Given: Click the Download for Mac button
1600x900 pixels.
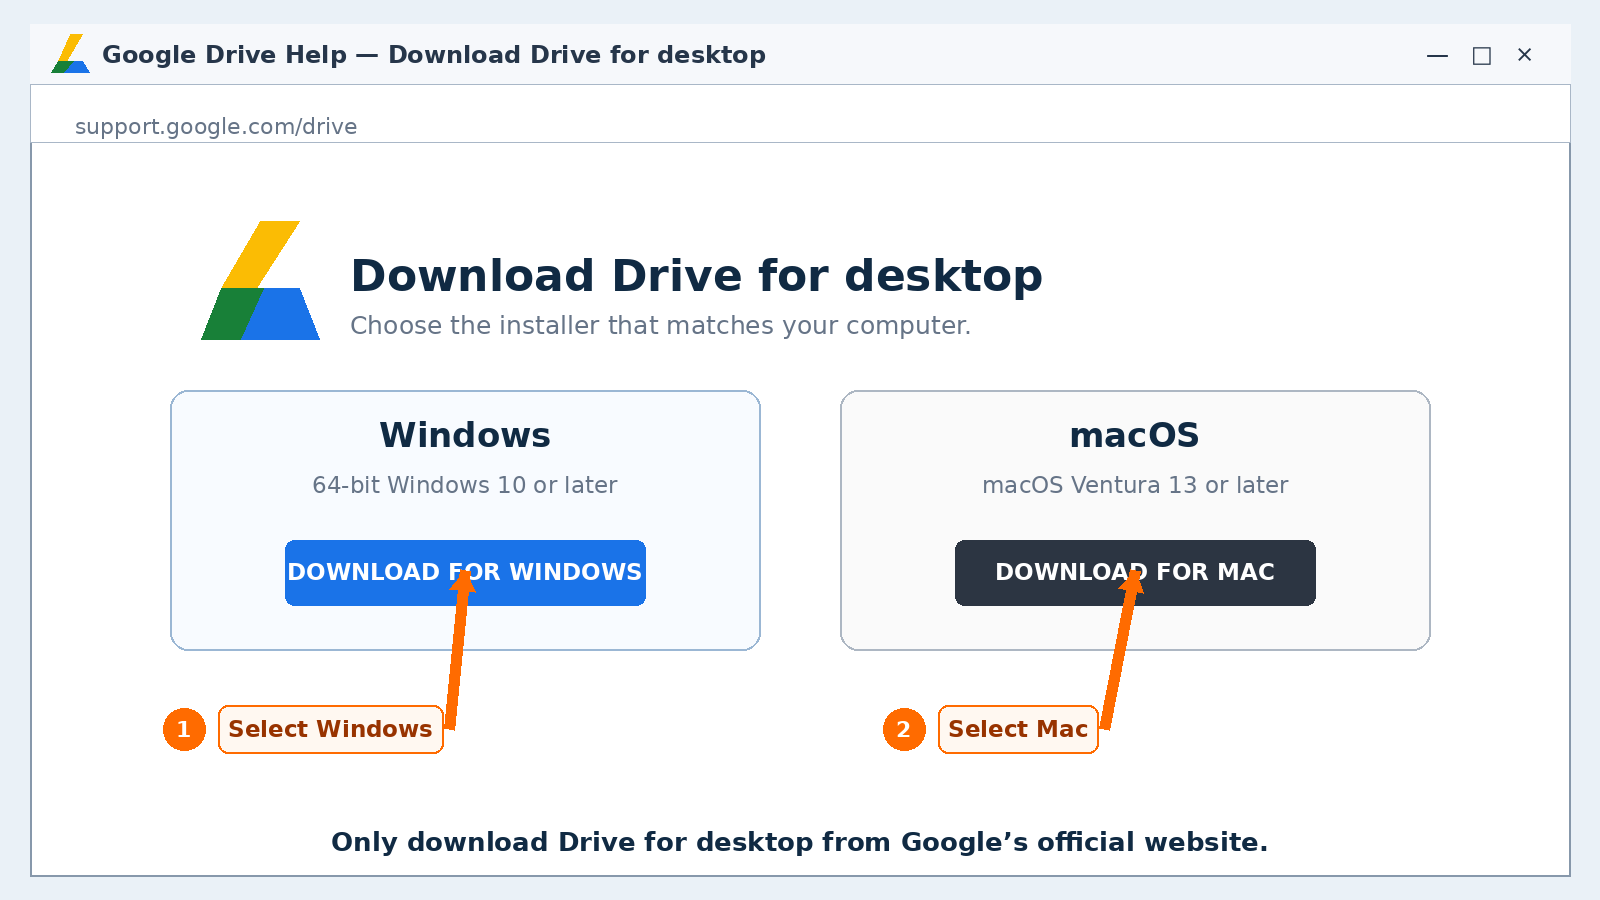Looking at the screenshot, I should click(x=1135, y=573).
